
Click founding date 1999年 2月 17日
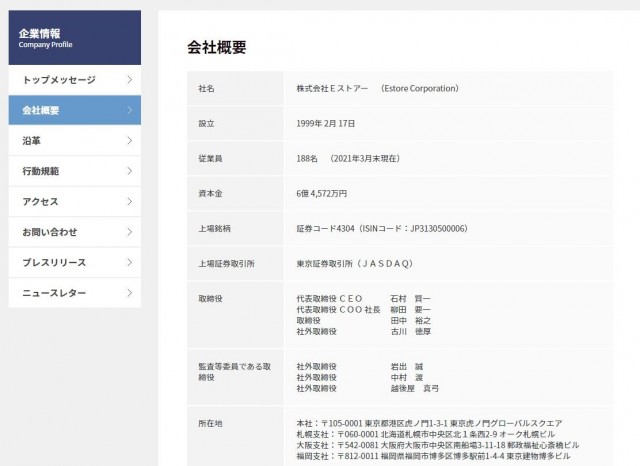[326, 124]
